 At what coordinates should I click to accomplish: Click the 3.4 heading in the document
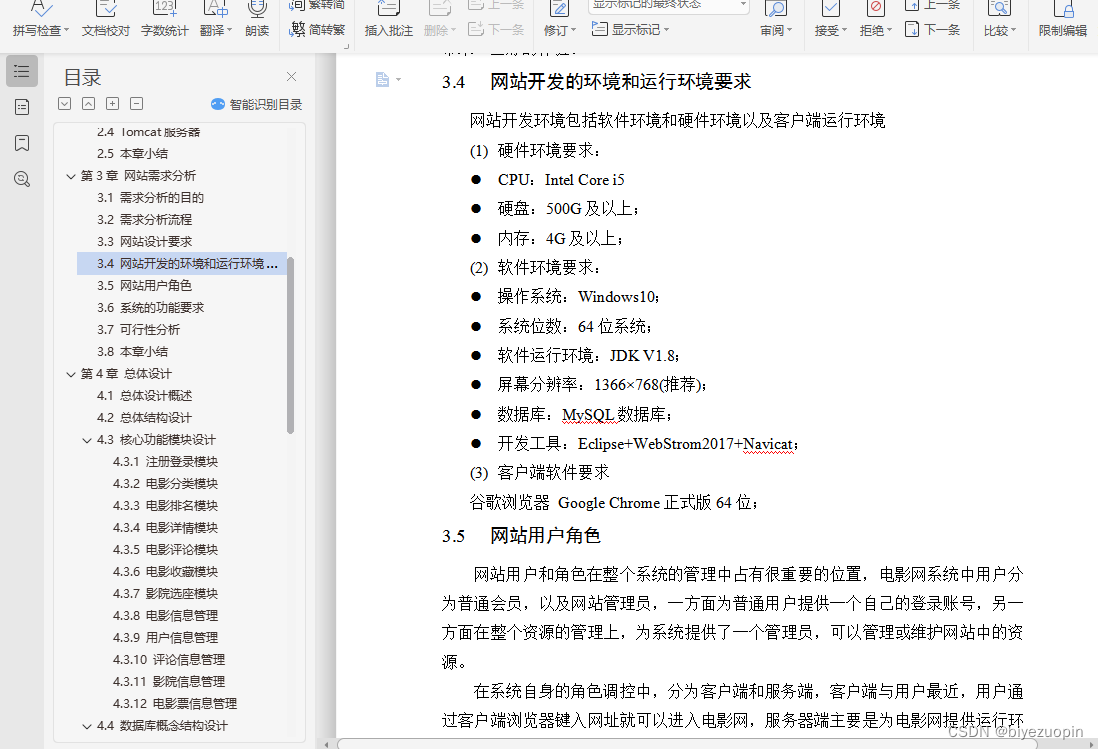[x=597, y=82]
